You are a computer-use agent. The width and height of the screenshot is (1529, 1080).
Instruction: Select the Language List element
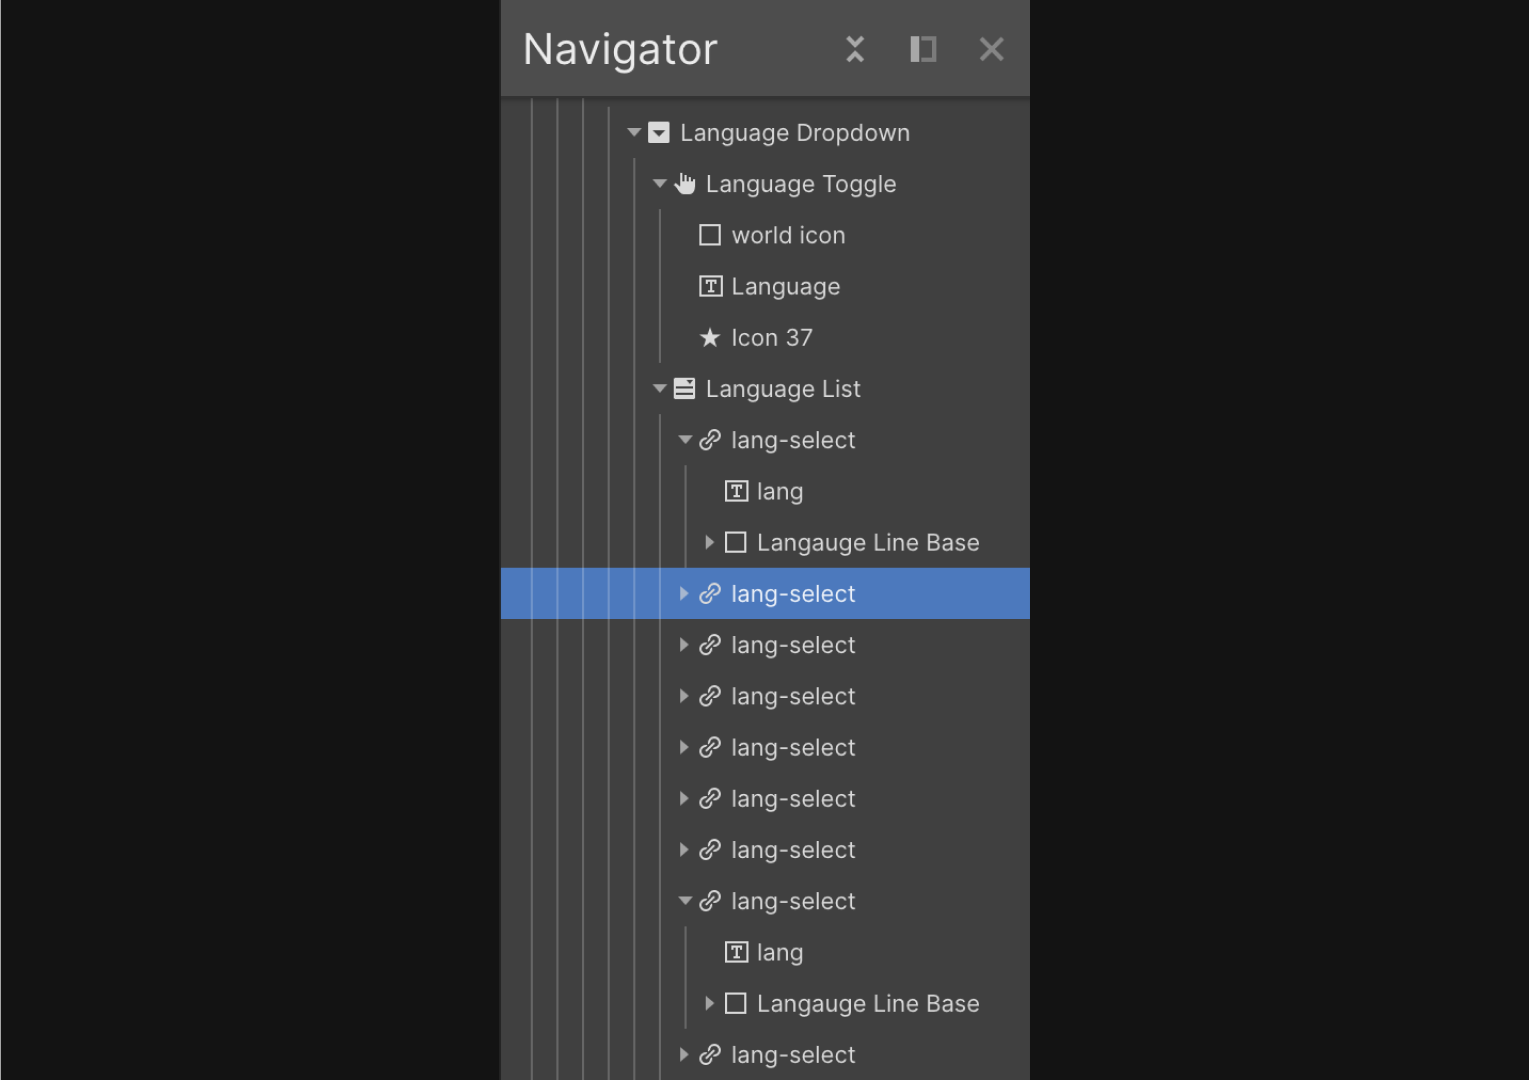pos(783,388)
